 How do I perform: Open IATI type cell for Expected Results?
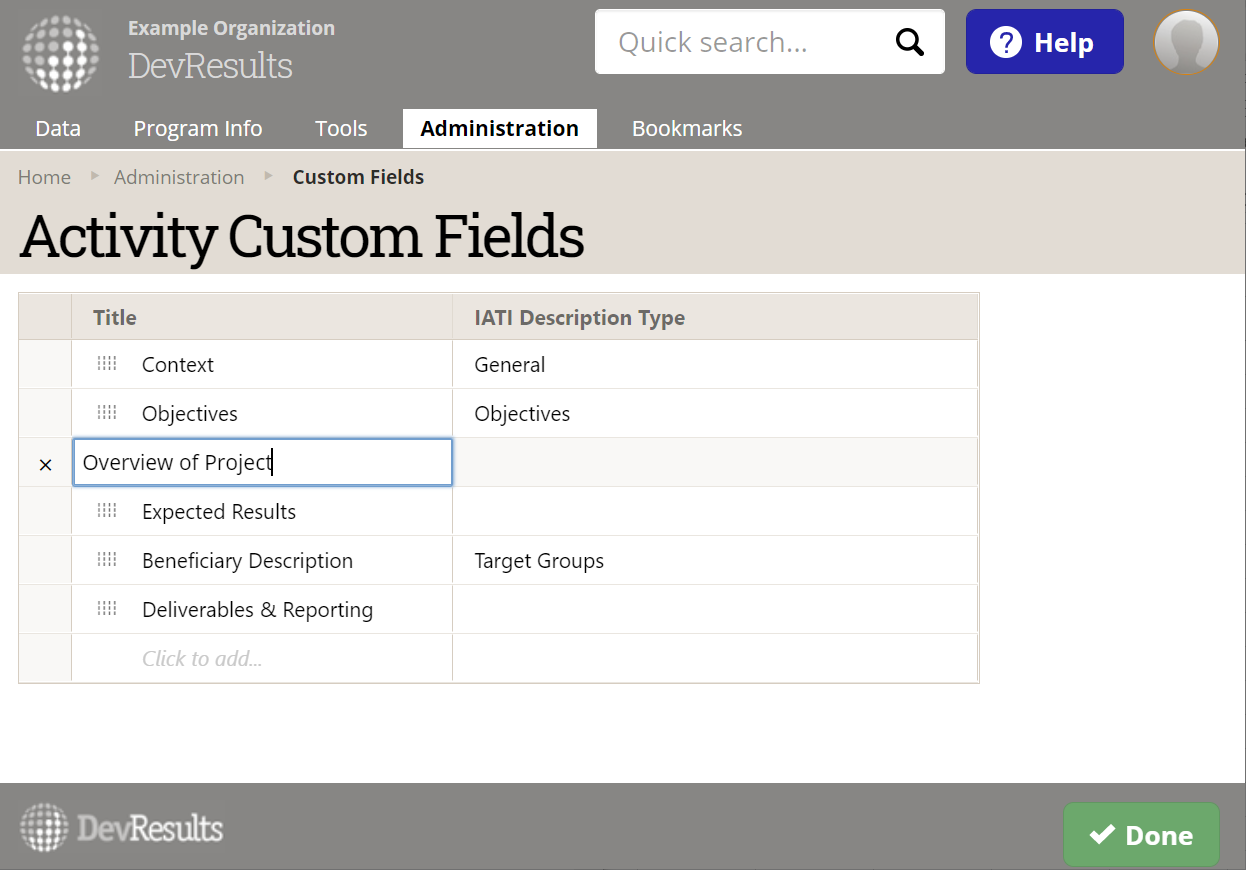[x=714, y=511]
